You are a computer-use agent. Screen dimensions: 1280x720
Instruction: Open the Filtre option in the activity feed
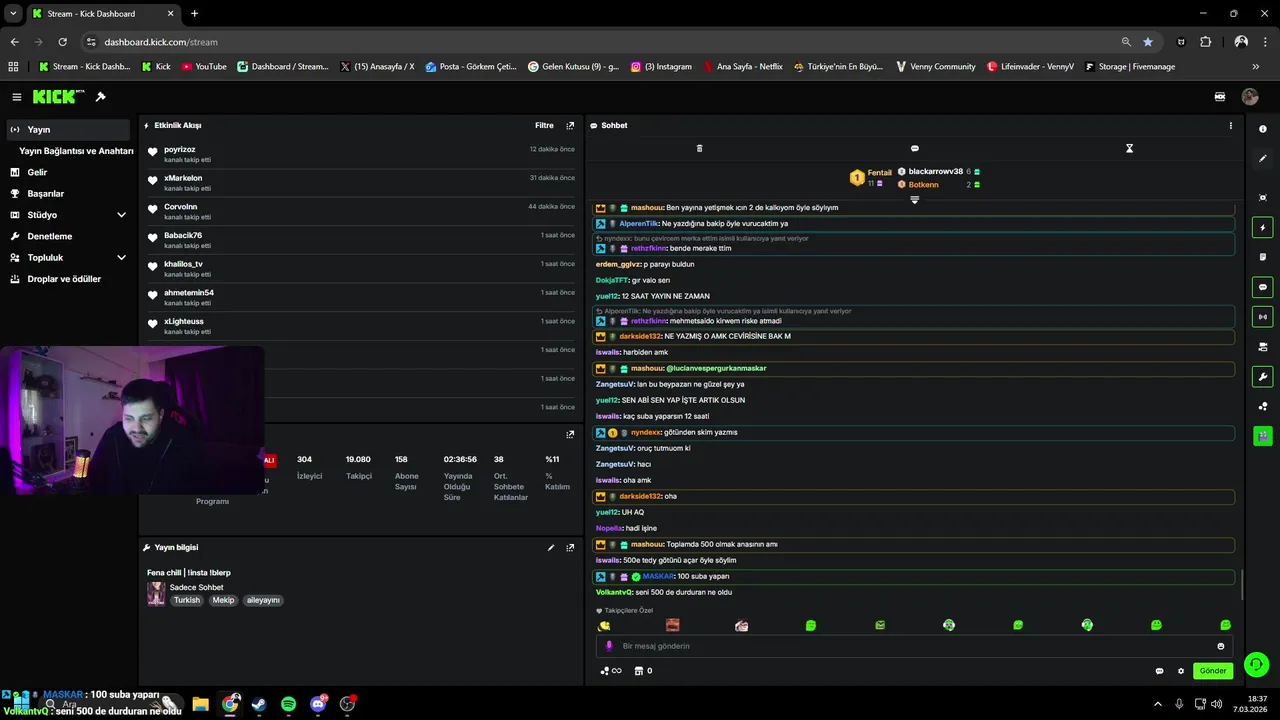tap(544, 126)
